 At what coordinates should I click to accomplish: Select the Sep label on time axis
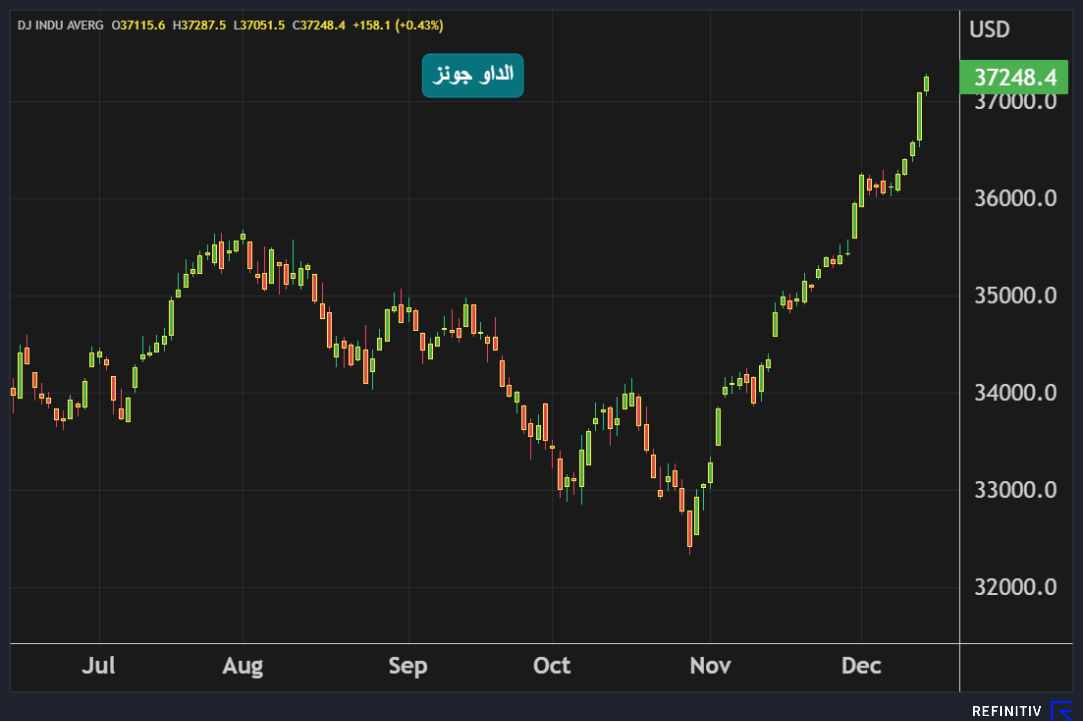408,666
